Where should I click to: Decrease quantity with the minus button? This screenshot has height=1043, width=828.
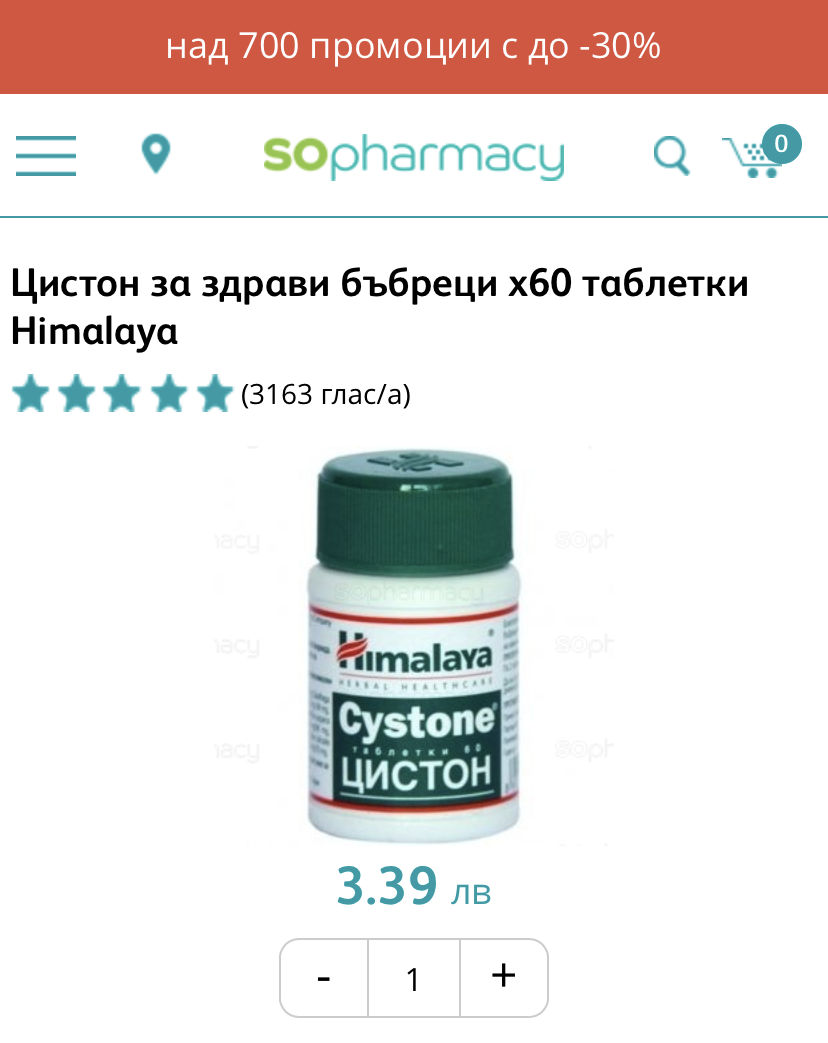click(x=324, y=978)
